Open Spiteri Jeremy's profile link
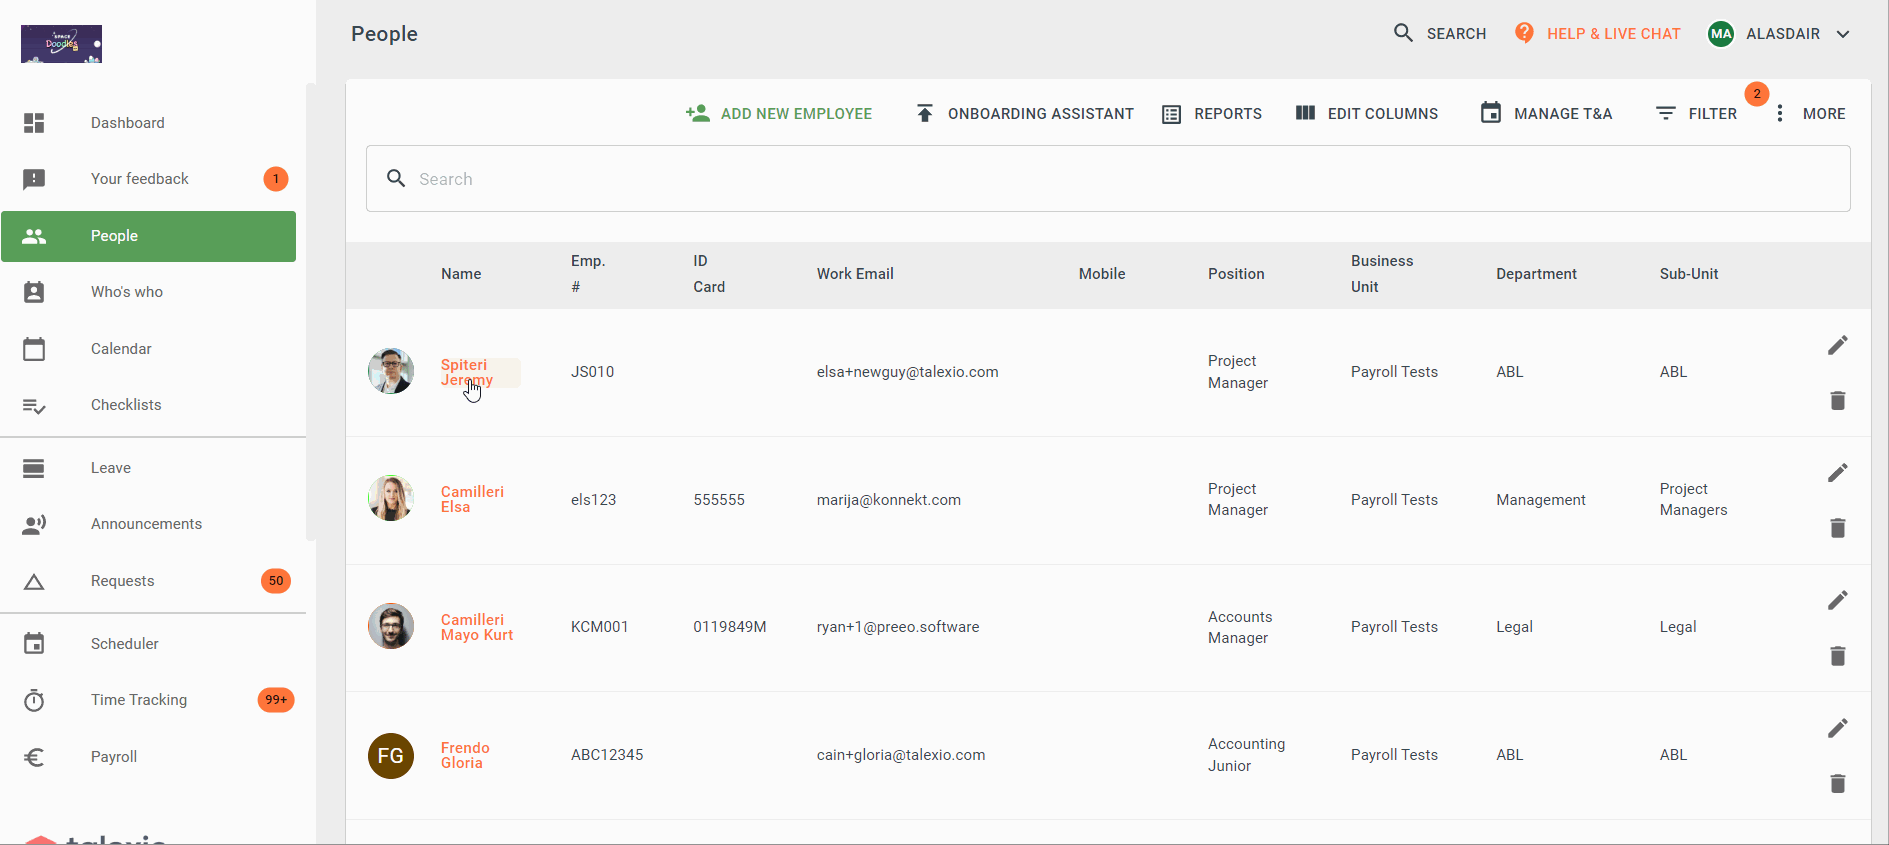This screenshot has width=1889, height=845. (467, 372)
